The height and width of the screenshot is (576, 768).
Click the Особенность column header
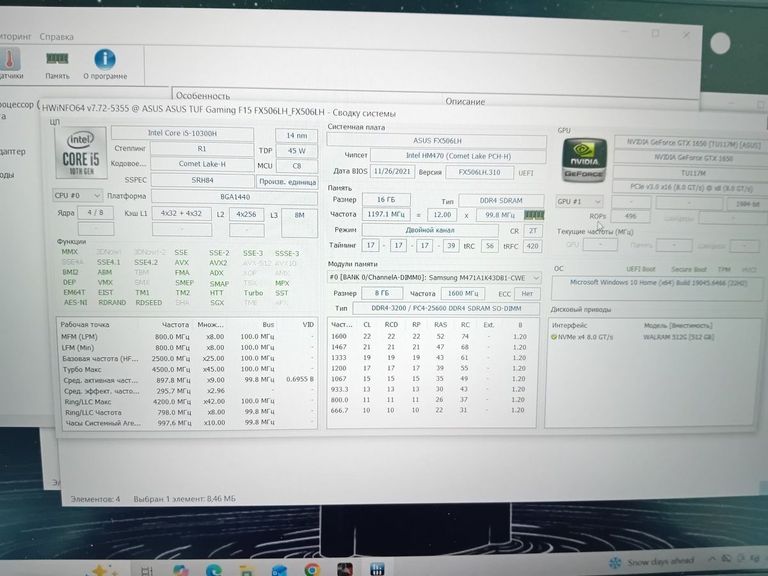203,95
